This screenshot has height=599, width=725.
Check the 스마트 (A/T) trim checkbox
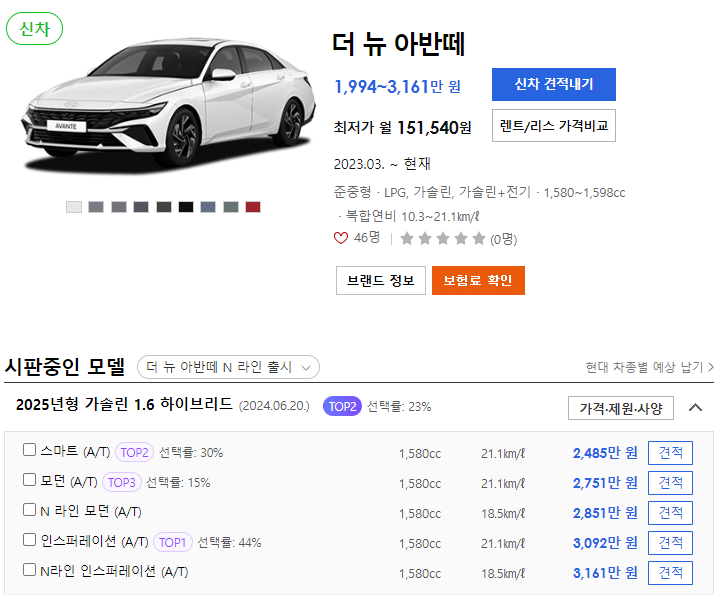pyautogui.click(x=30, y=450)
